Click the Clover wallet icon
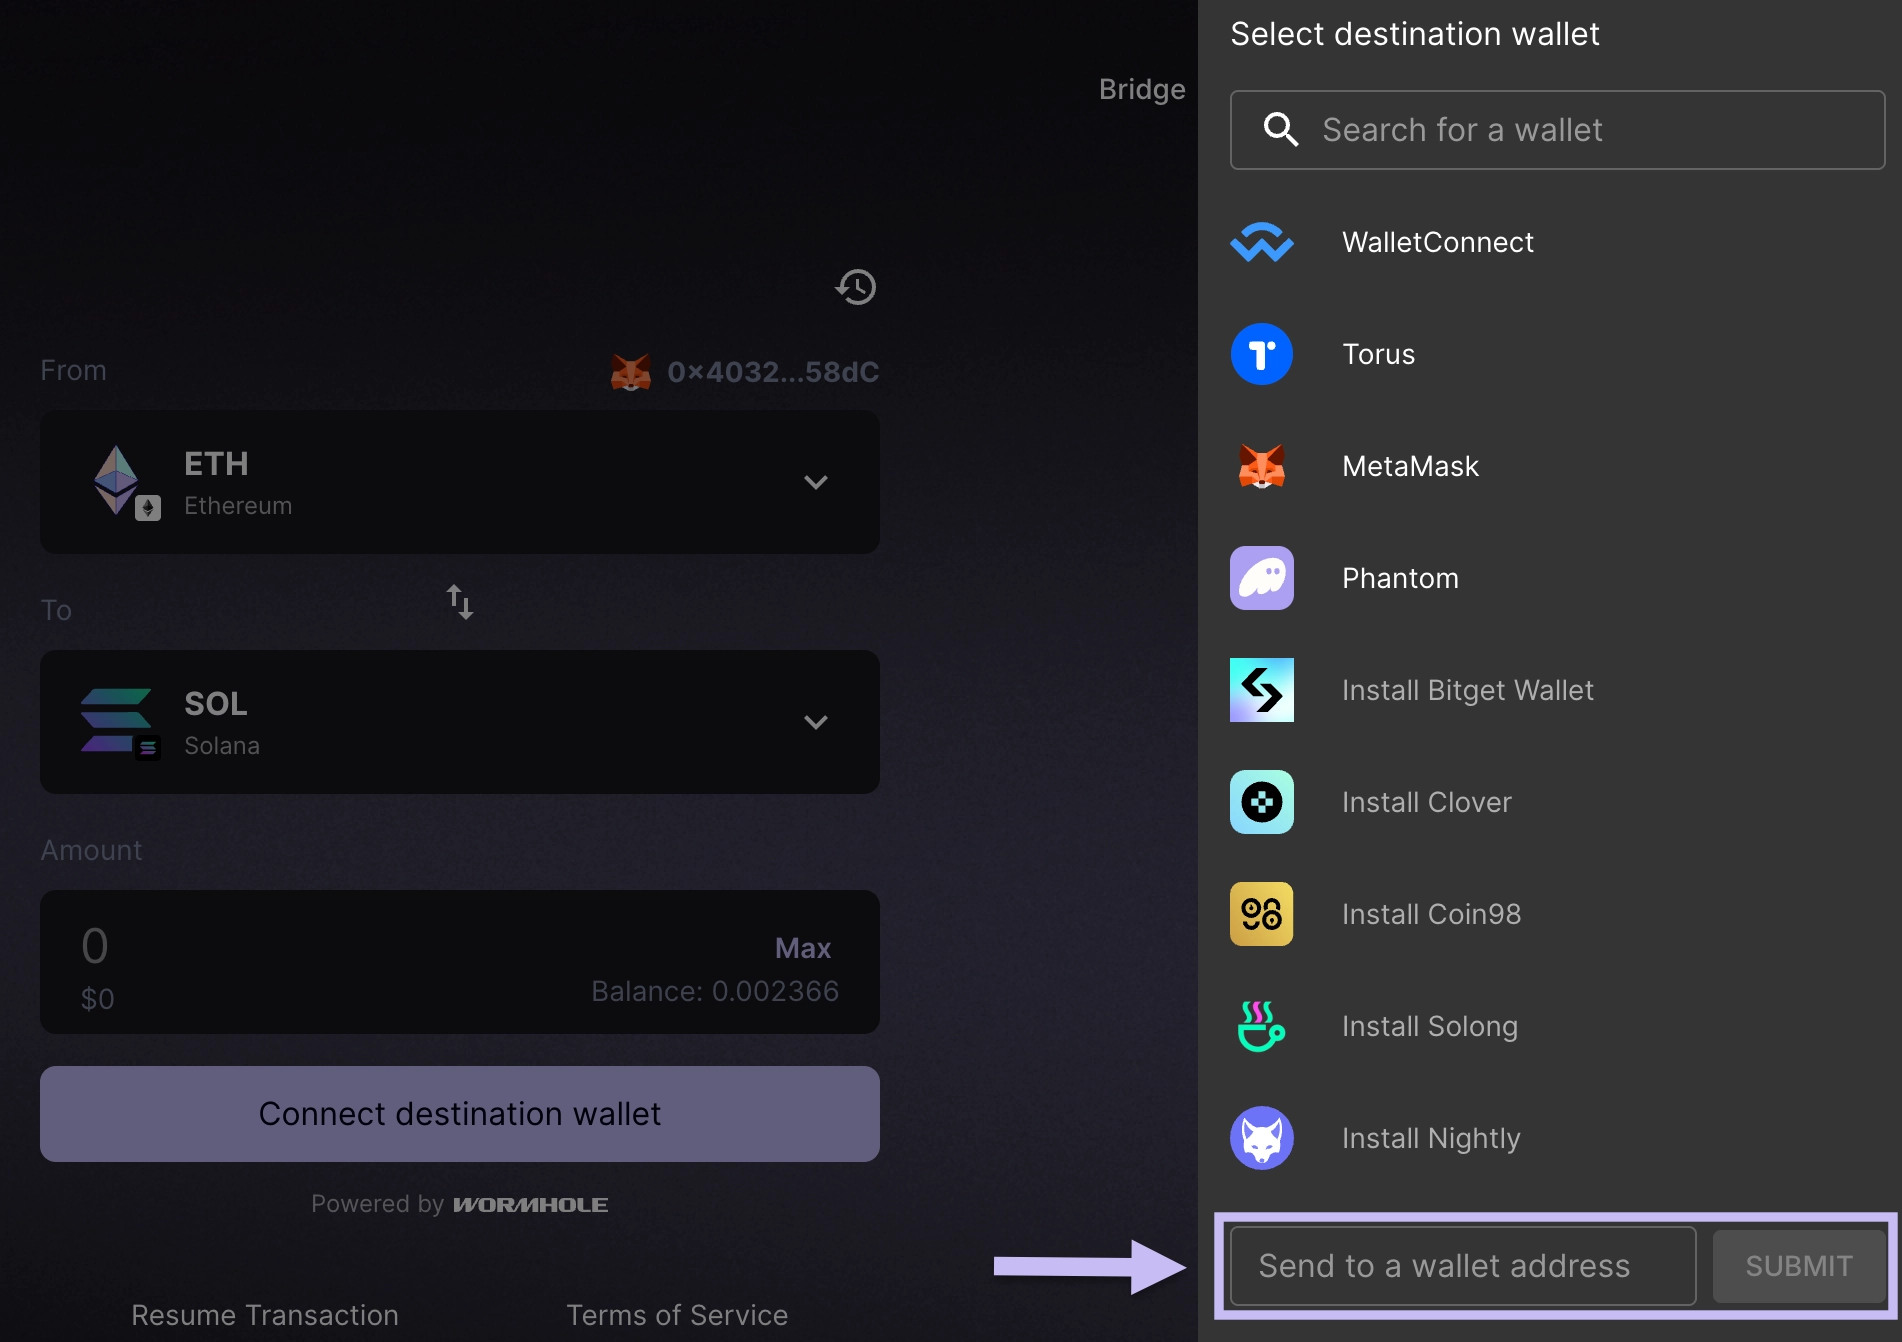The image size is (1902, 1342). [1261, 802]
